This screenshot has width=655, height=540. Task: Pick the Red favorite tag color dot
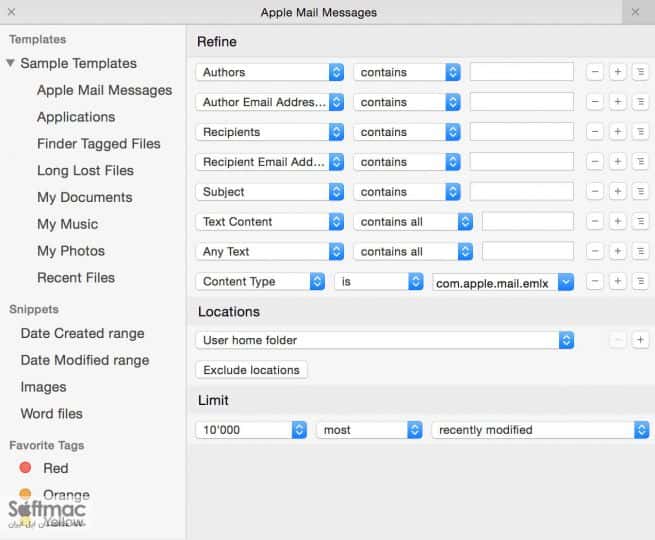pos(25,467)
